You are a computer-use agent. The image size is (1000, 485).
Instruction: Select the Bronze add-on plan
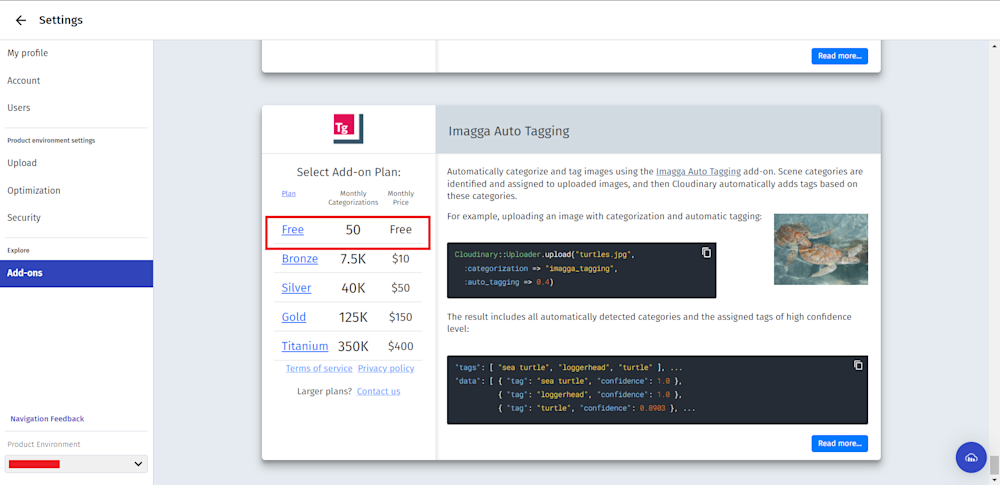[x=300, y=258]
